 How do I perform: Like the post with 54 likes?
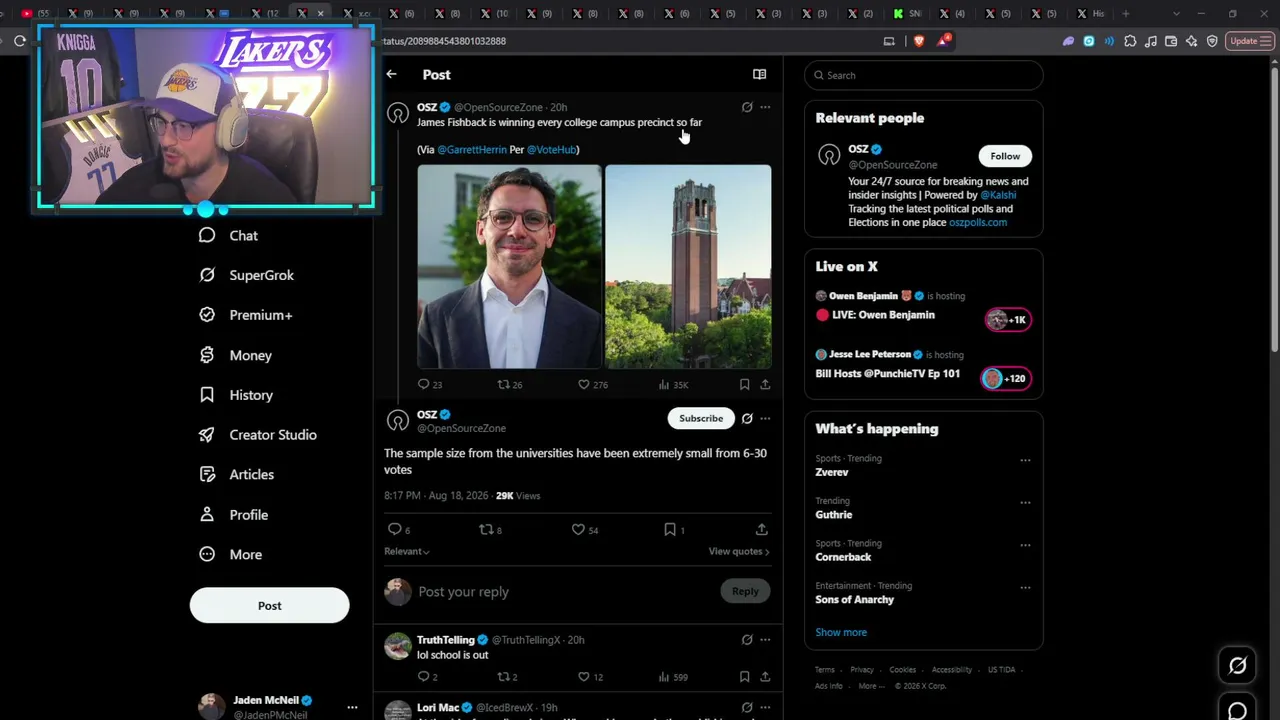pyautogui.click(x=578, y=529)
